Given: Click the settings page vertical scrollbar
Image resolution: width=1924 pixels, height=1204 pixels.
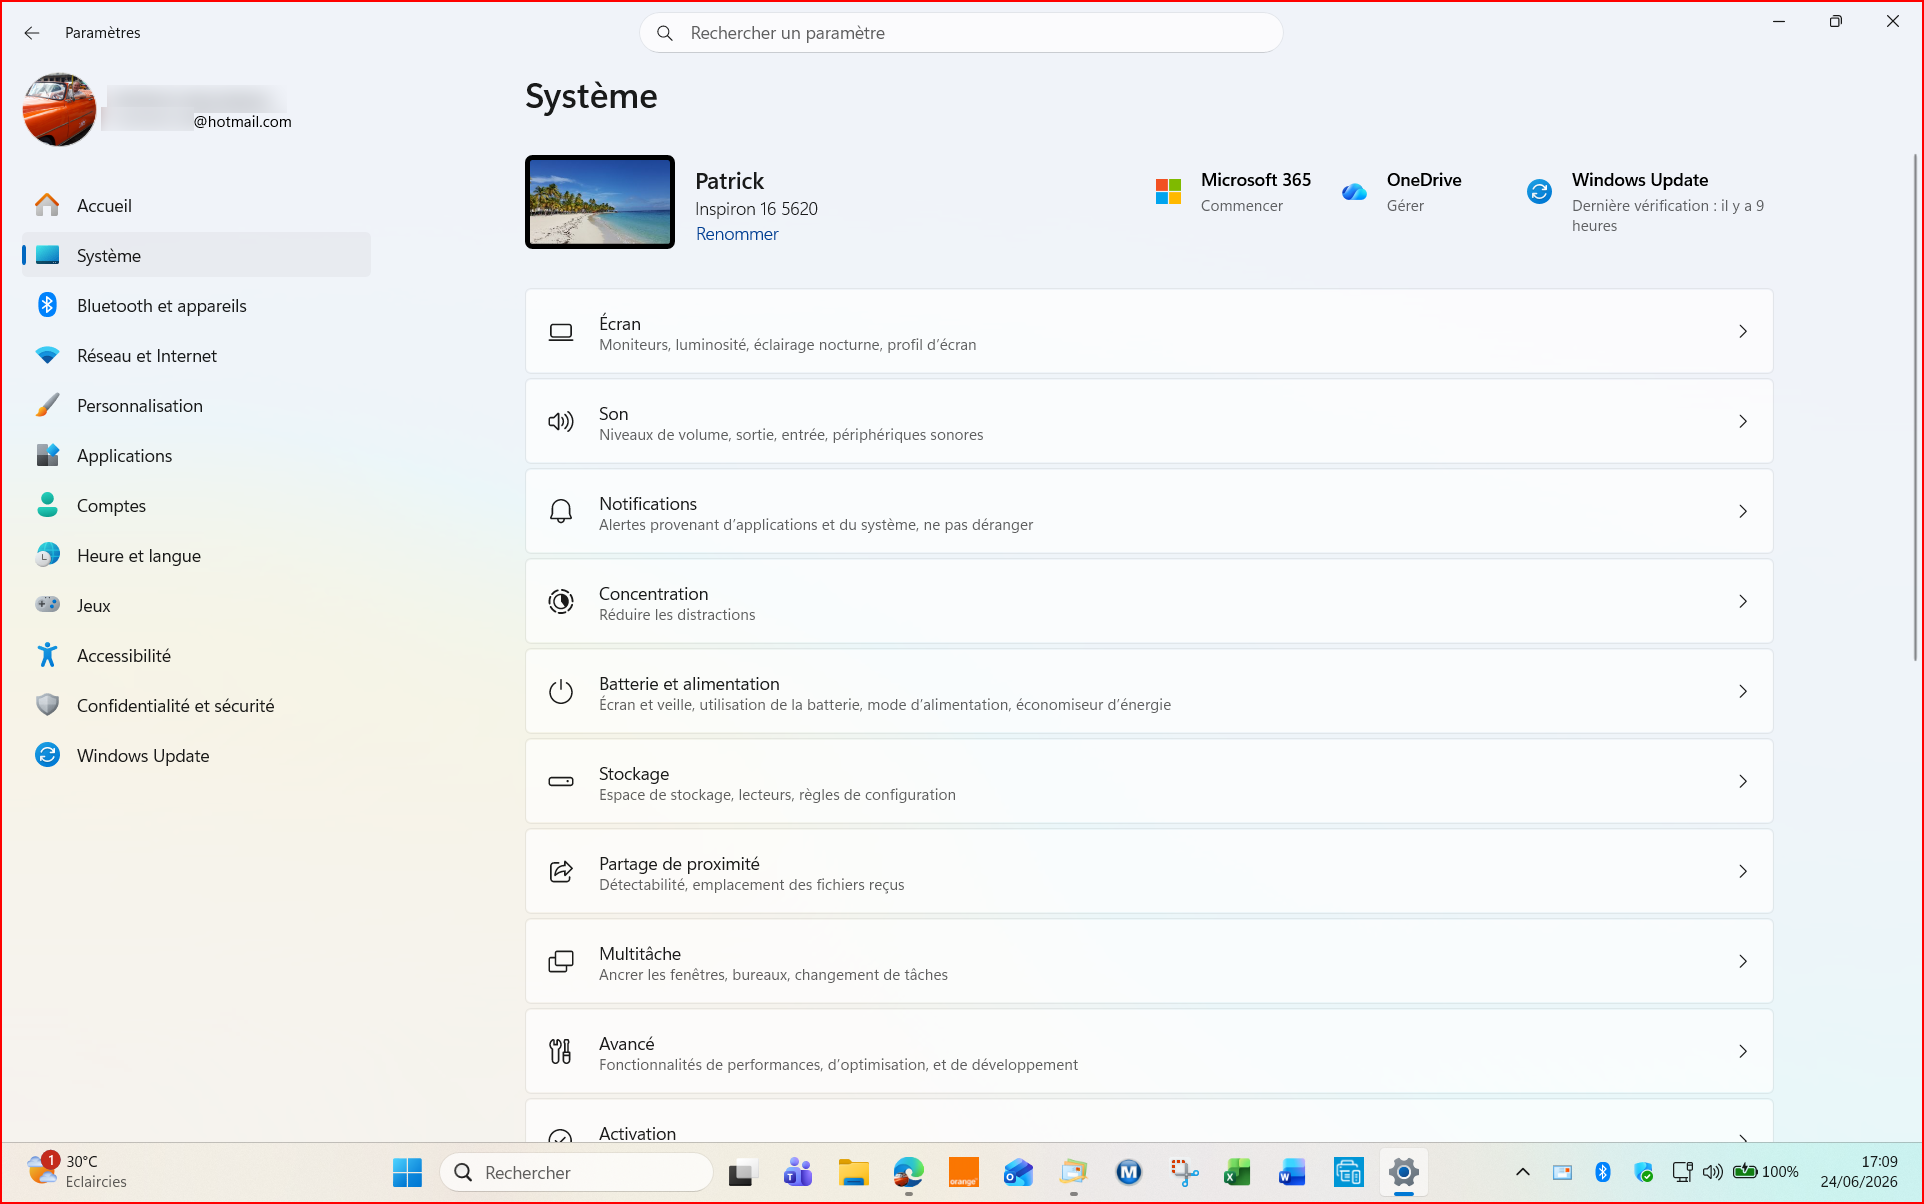Looking at the screenshot, I should coord(1915,407).
